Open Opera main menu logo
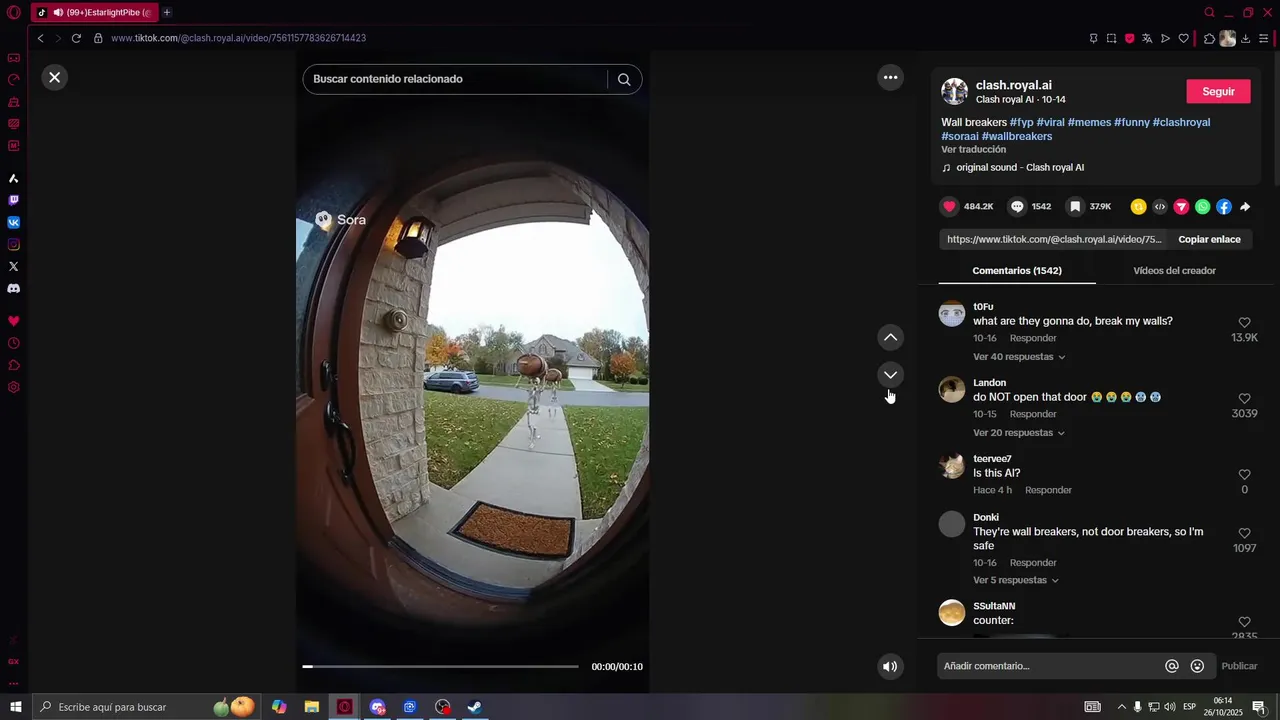 point(13,12)
